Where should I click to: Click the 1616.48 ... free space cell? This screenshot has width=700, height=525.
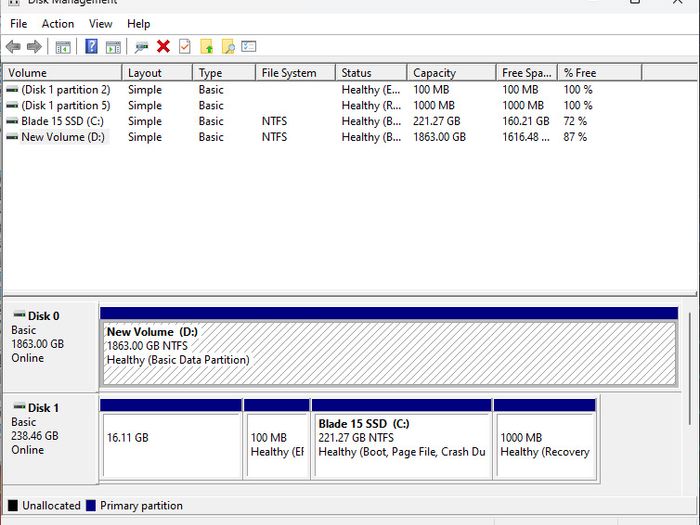(526, 137)
